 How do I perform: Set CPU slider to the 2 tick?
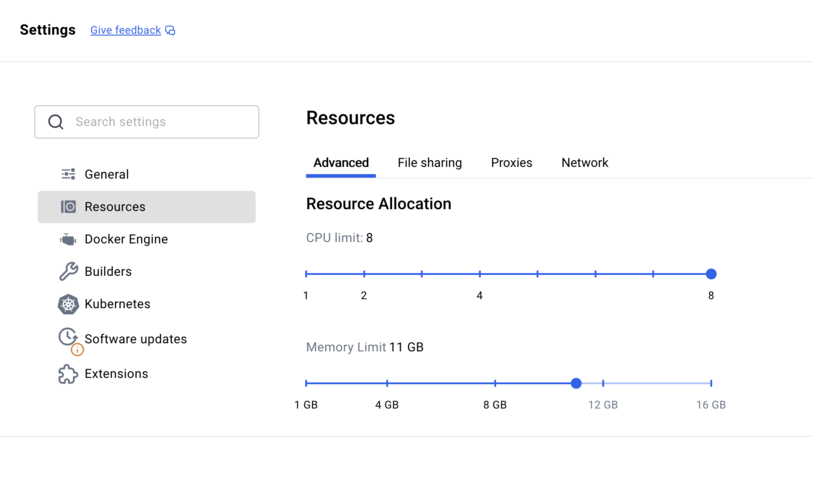coord(364,274)
